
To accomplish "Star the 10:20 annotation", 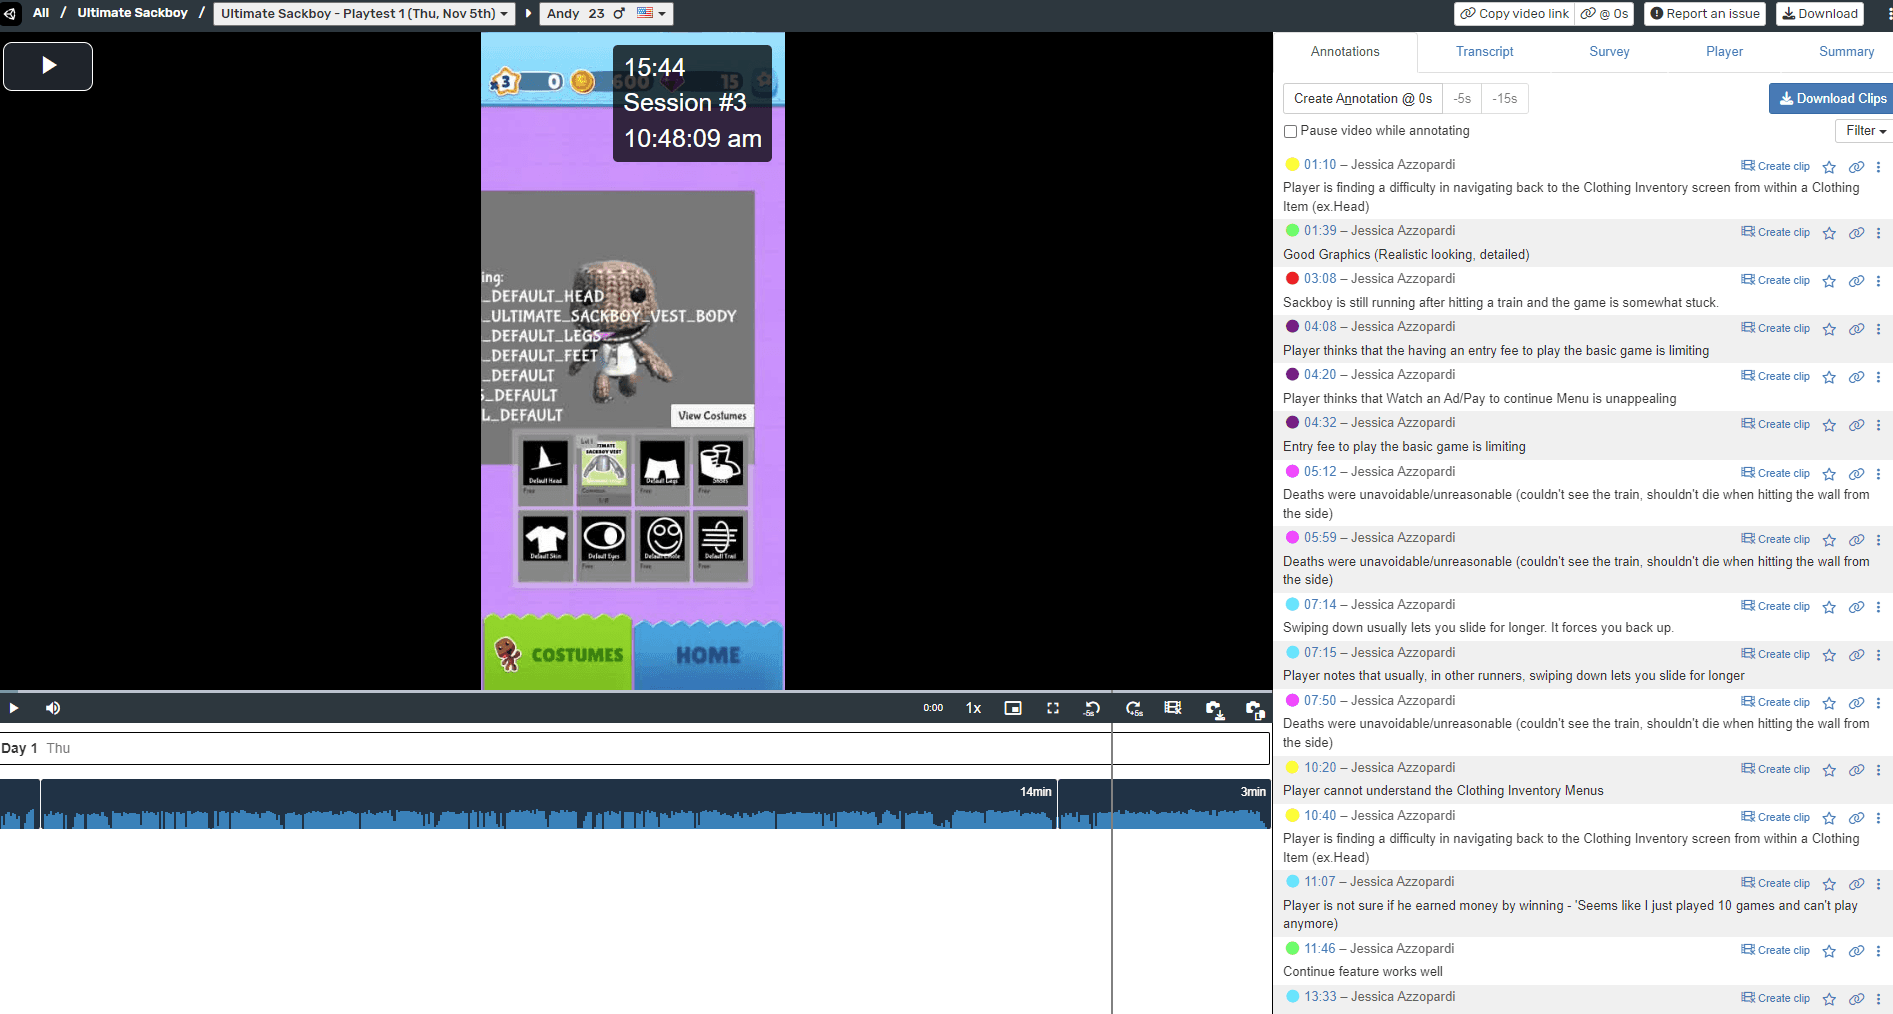I will pos(1829,770).
